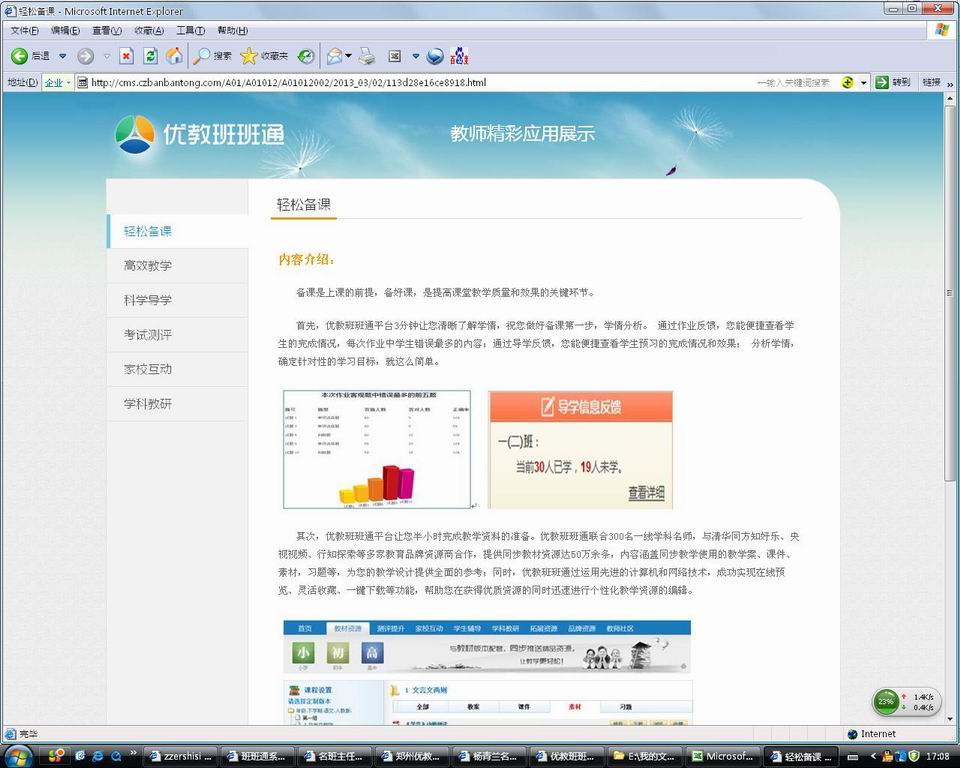This screenshot has height=768, width=960.
Task: Click the address bar URL field
Action: coord(416,83)
